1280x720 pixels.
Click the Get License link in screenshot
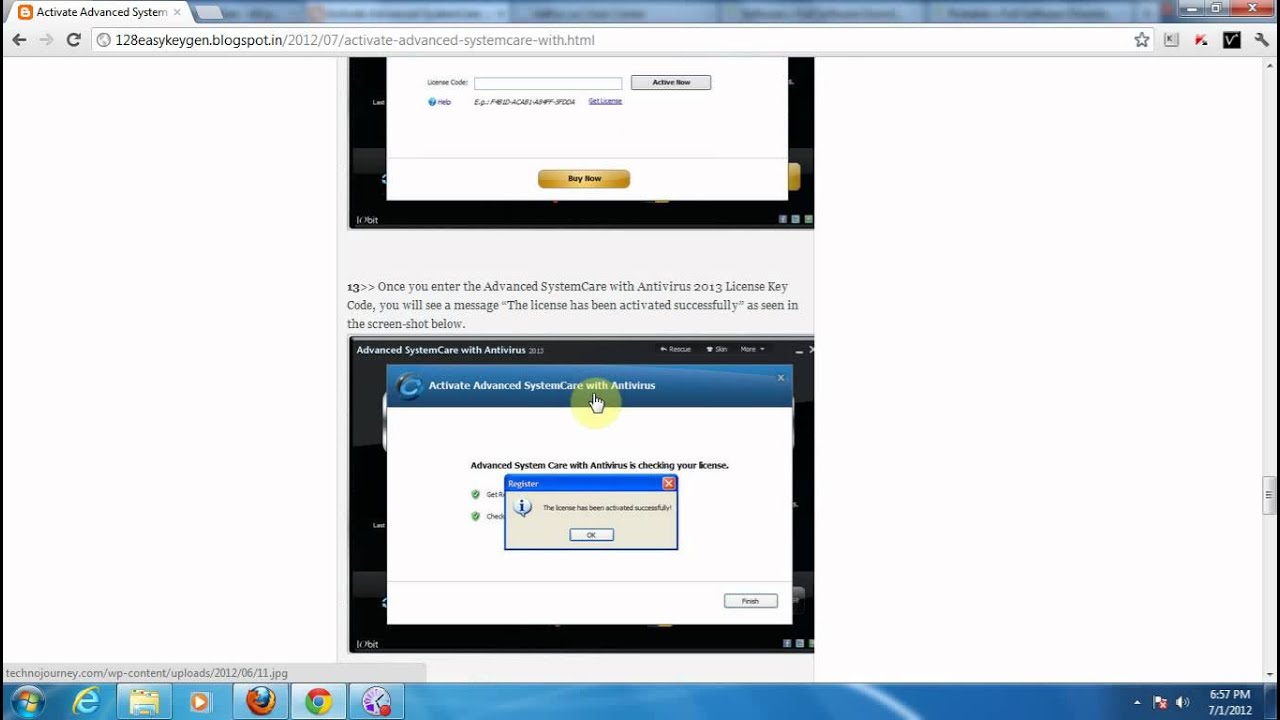coord(605,101)
